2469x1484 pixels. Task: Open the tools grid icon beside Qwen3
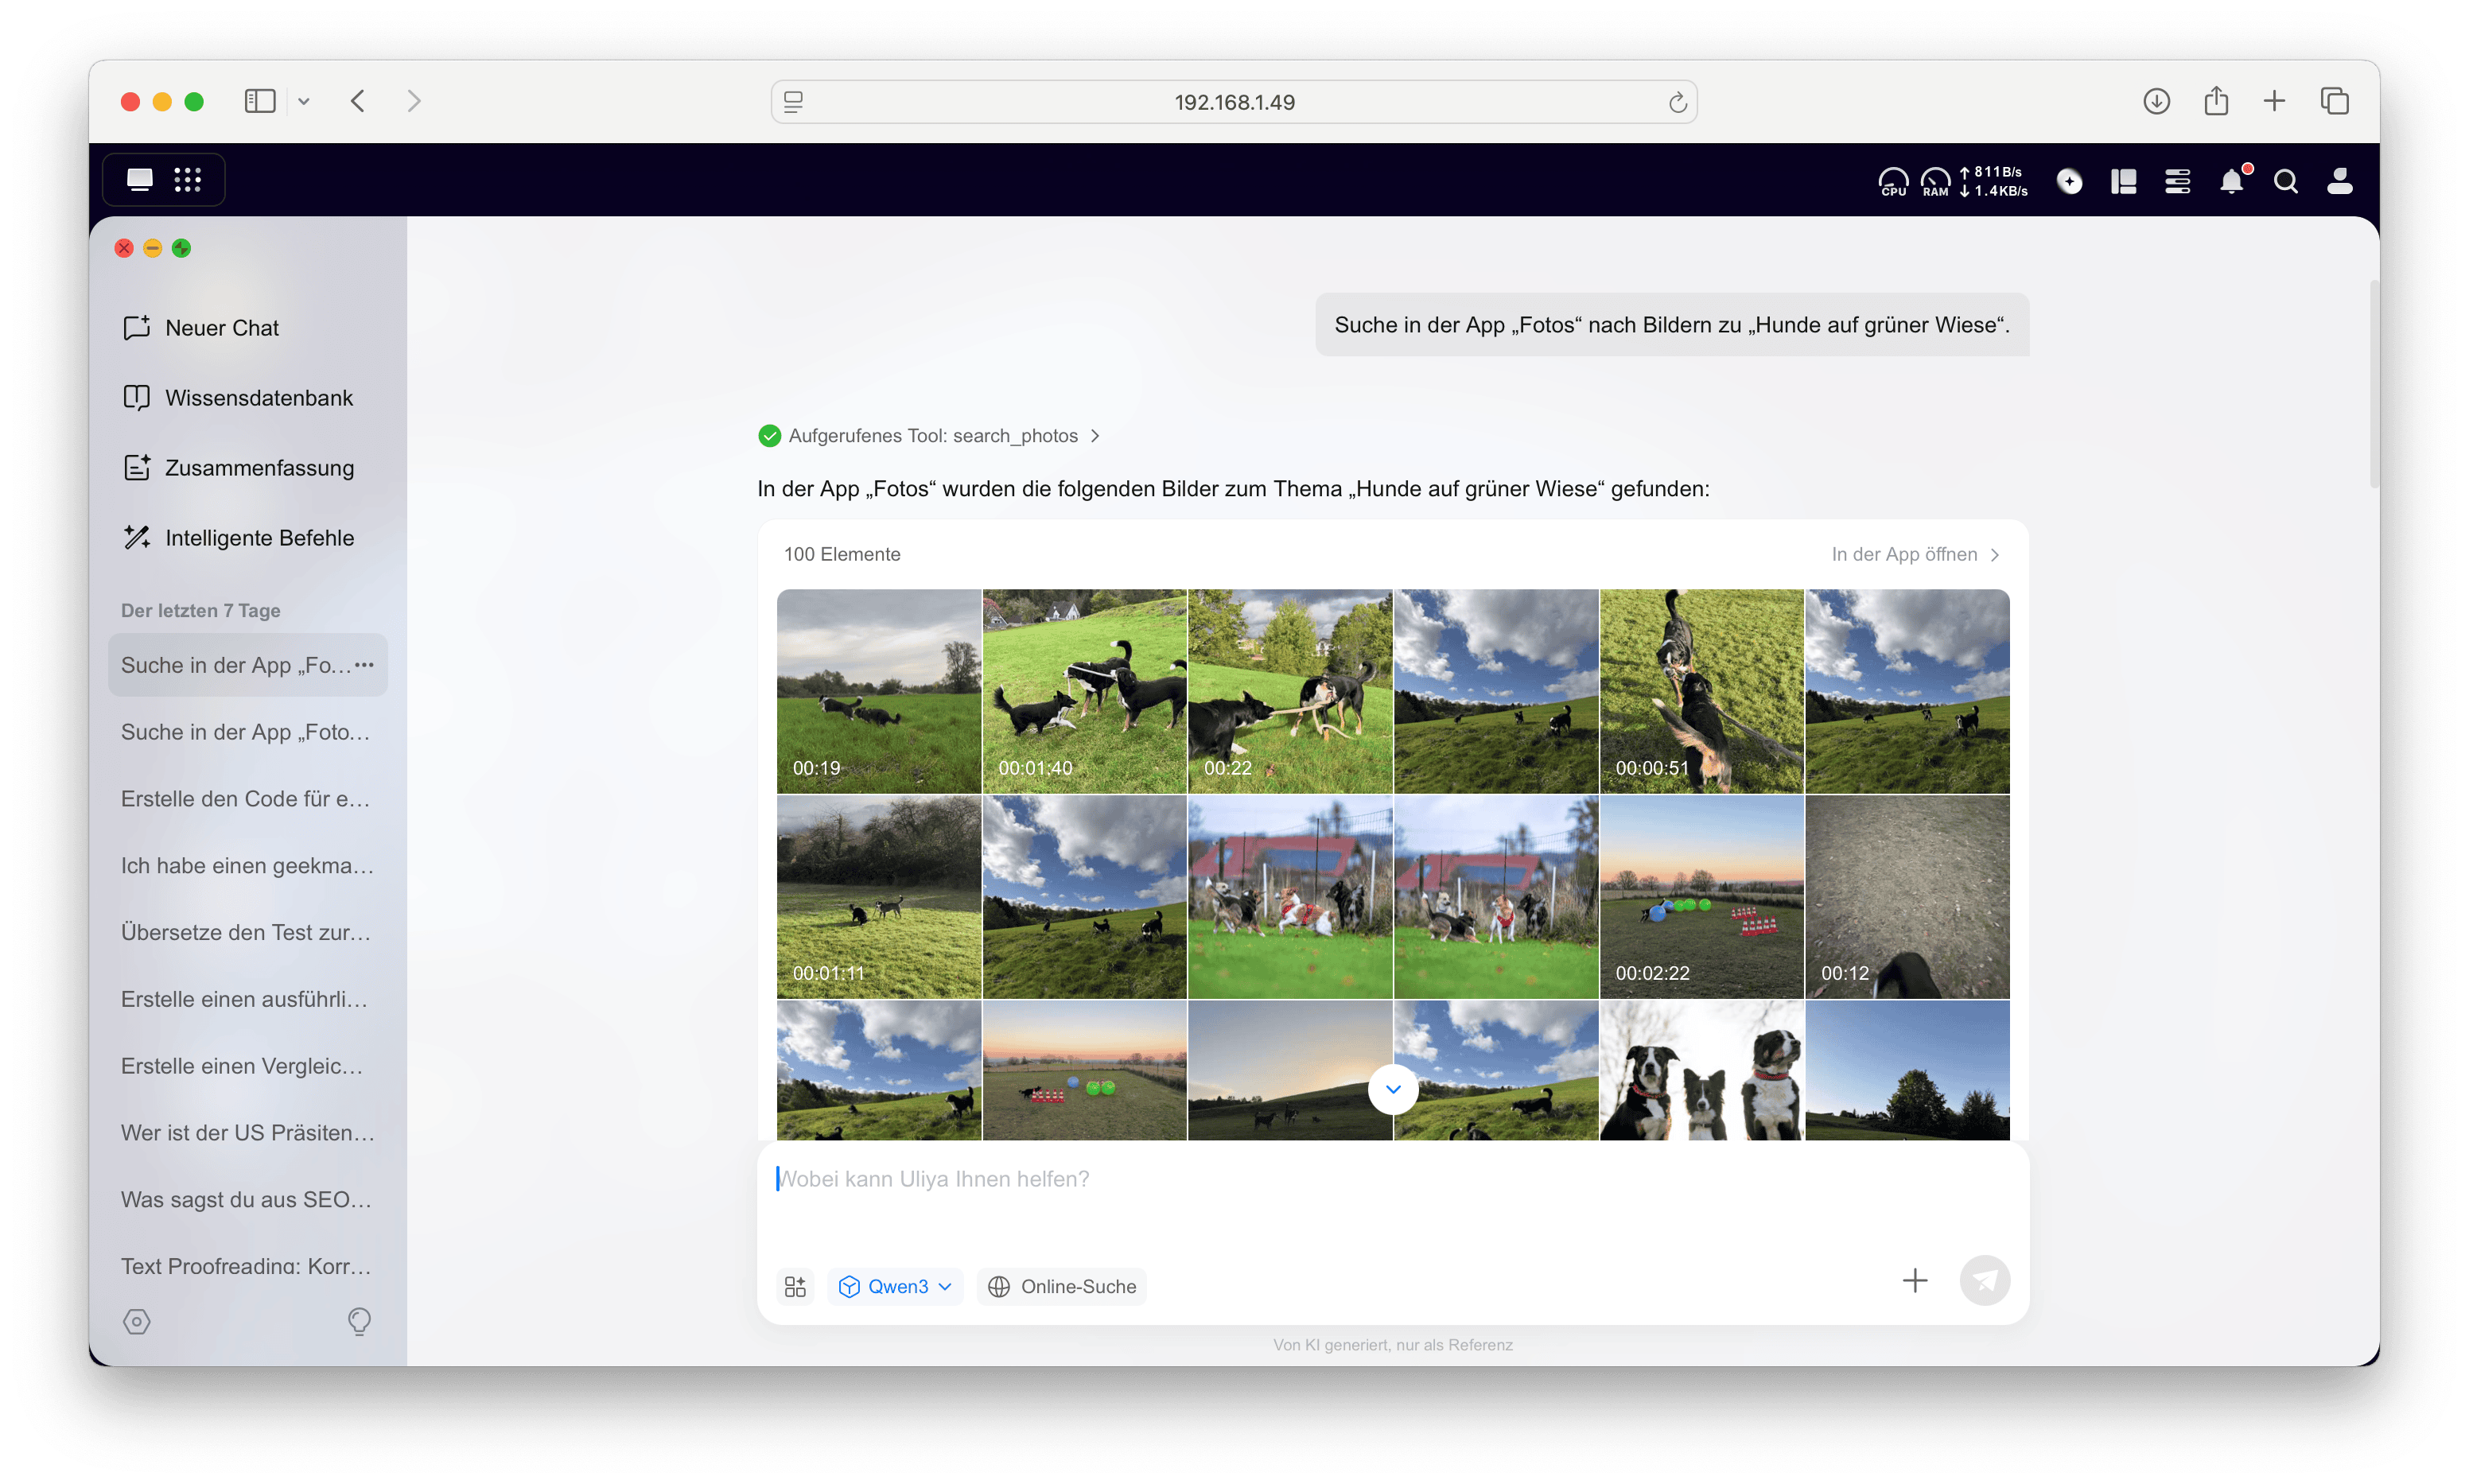coord(795,1286)
